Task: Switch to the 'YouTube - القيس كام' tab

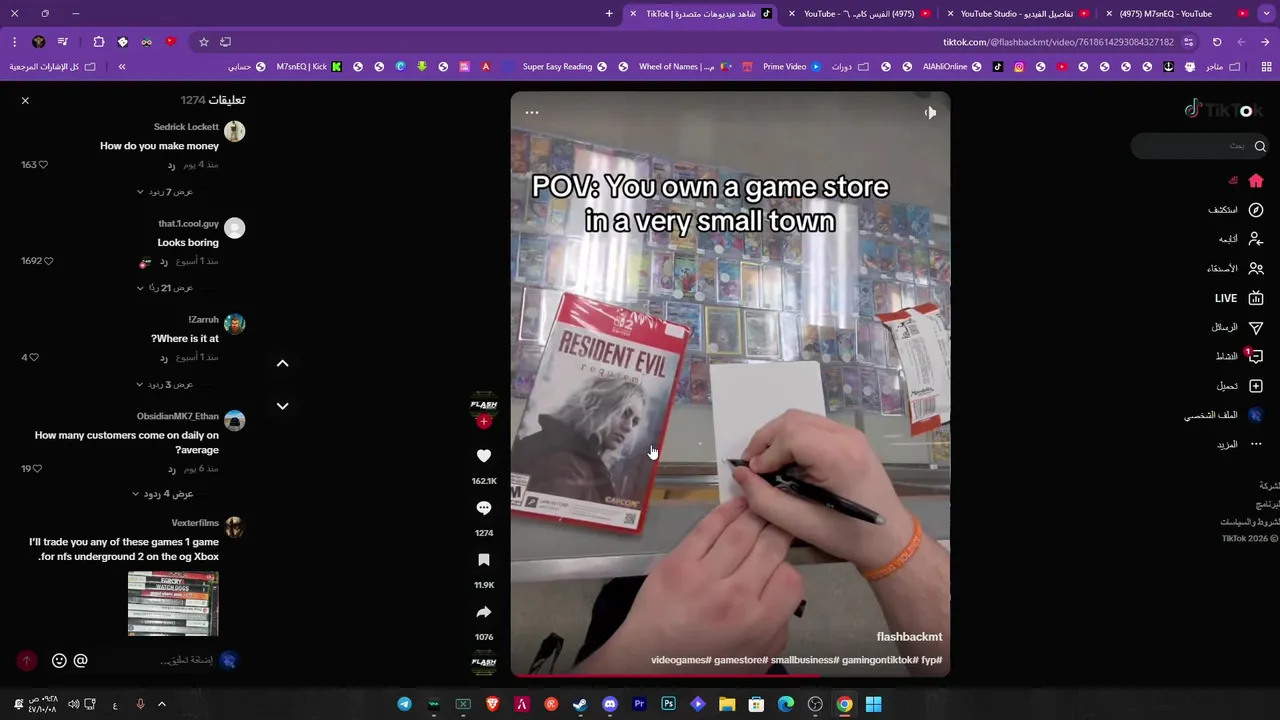Action: click(859, 14)
